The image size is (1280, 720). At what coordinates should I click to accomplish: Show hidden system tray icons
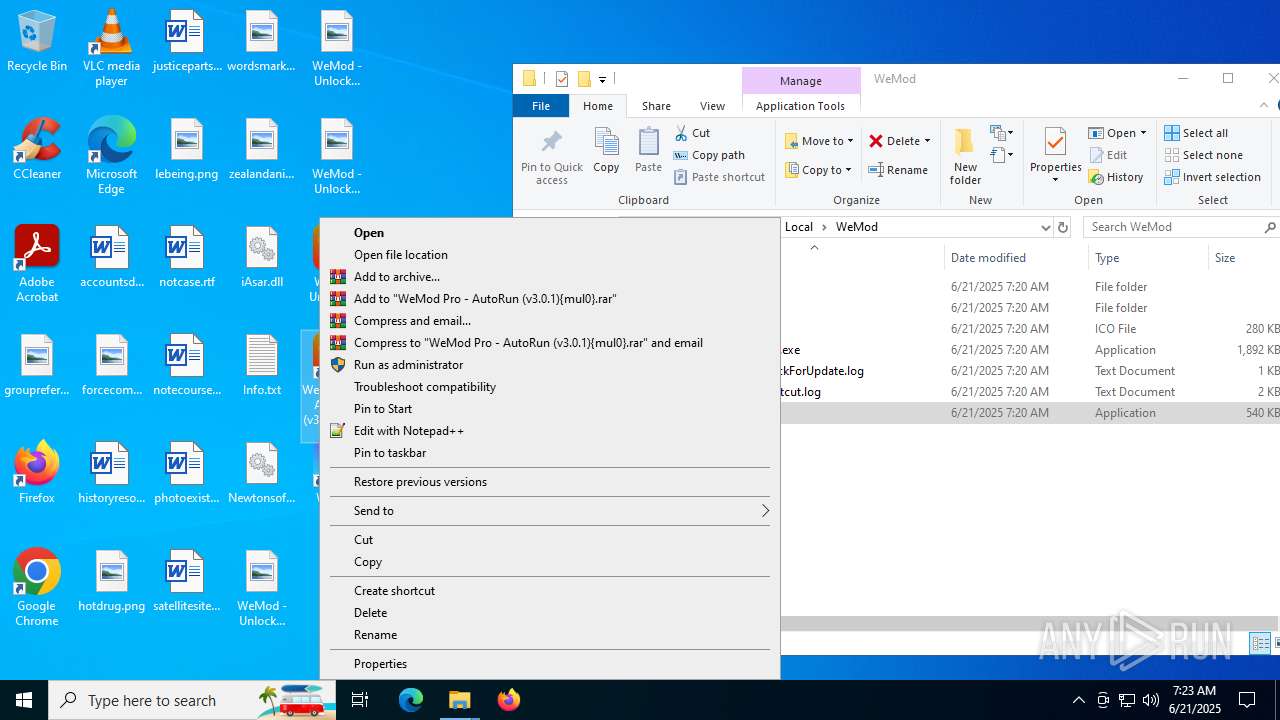click(x=1078, y=700)
